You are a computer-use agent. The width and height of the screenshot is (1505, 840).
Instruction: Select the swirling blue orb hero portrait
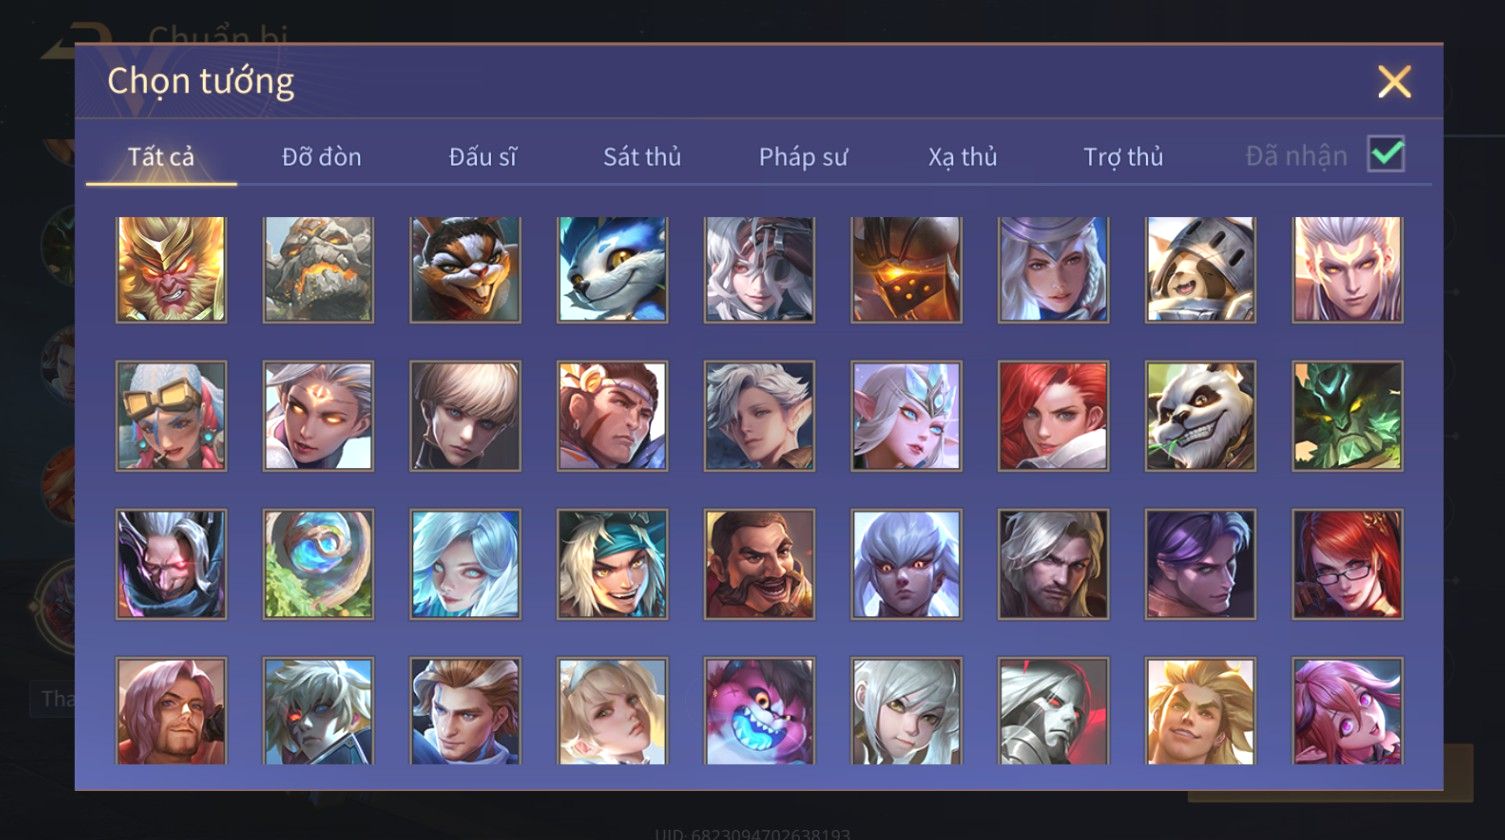[318, 564]
